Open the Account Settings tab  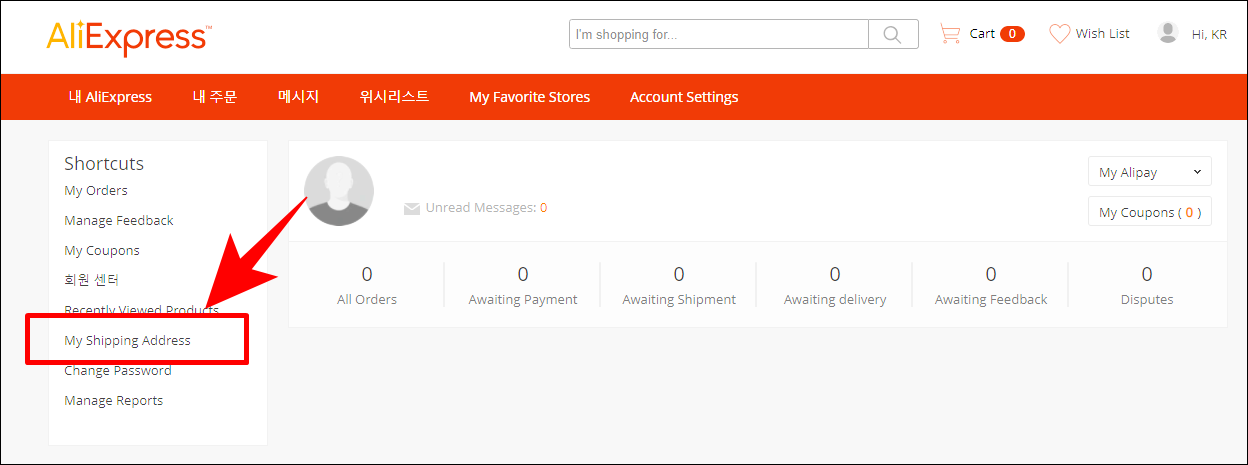[684, 97]
